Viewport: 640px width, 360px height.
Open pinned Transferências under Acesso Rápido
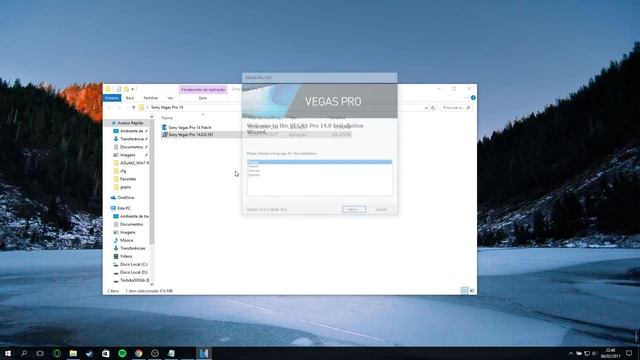[x=131, y=139]
